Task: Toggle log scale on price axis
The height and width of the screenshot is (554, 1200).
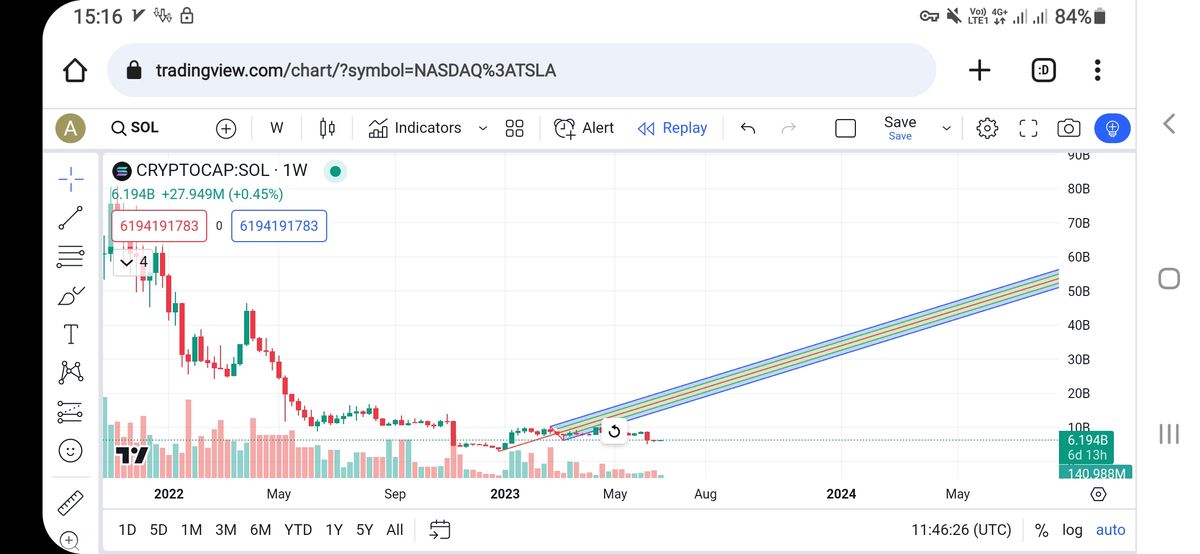Action: pyautogui.click(x=1072, y=530)
